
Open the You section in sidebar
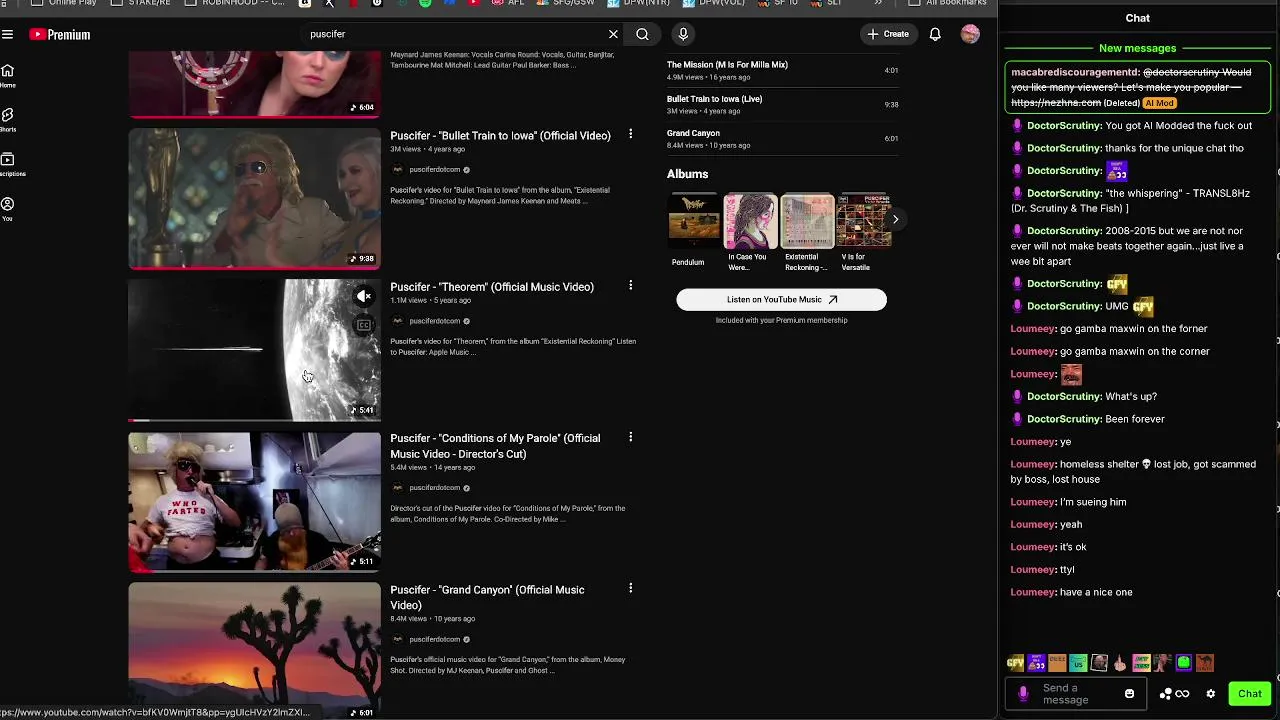pyautogui.click(x=7, y=208)
